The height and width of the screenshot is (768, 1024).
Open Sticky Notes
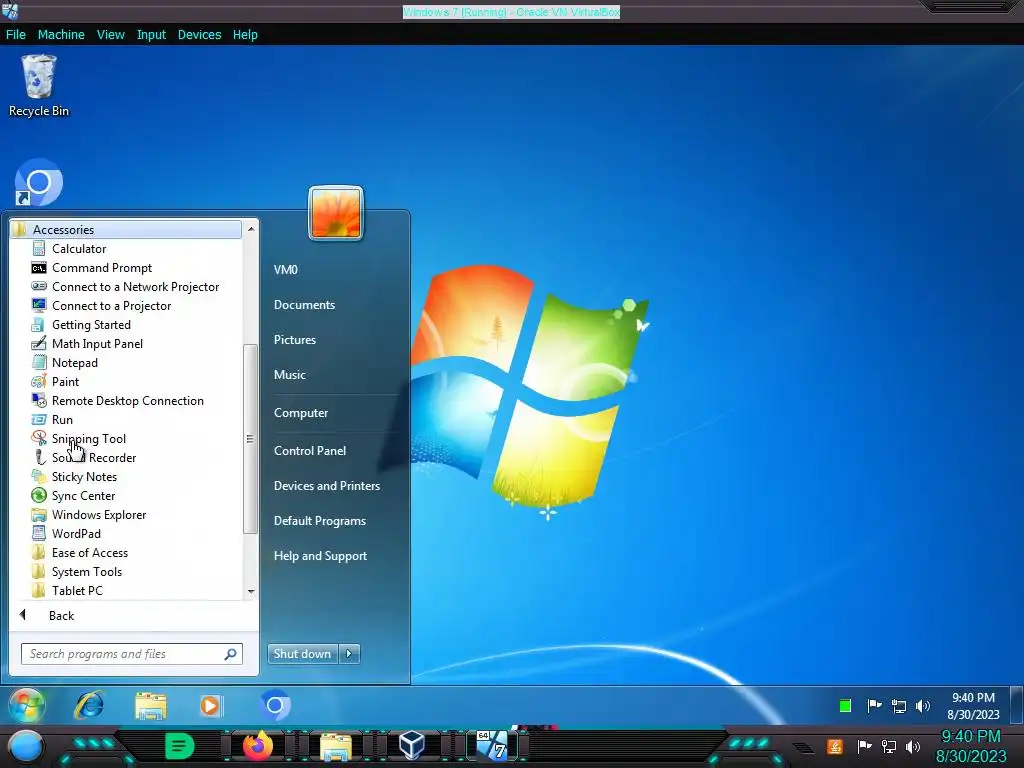[x=84, y=477]
